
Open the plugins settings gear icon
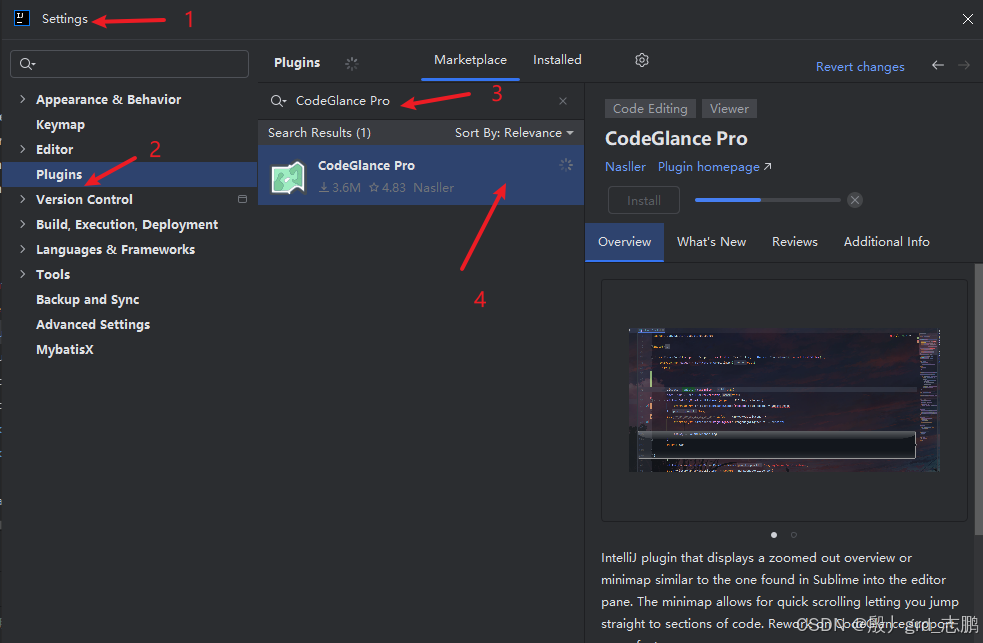[x=641, y=60]
